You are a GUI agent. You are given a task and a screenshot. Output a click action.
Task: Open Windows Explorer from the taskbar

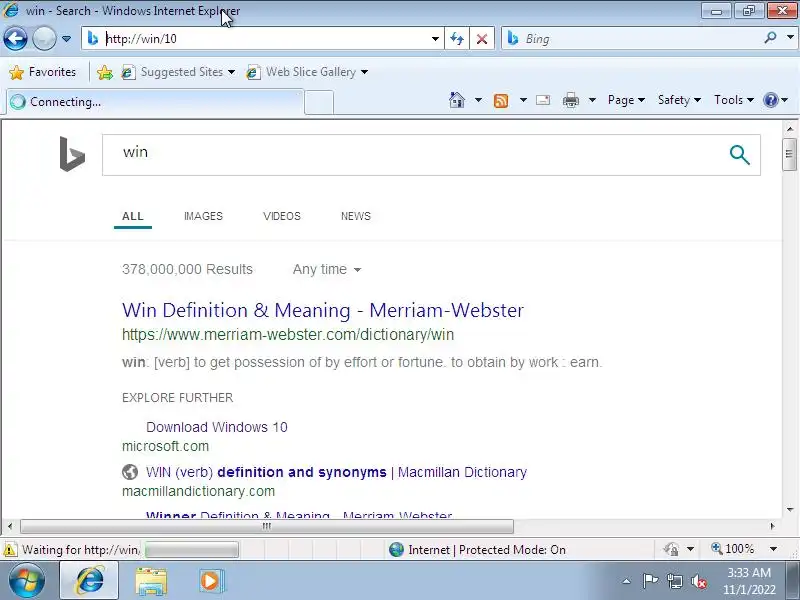151,581
